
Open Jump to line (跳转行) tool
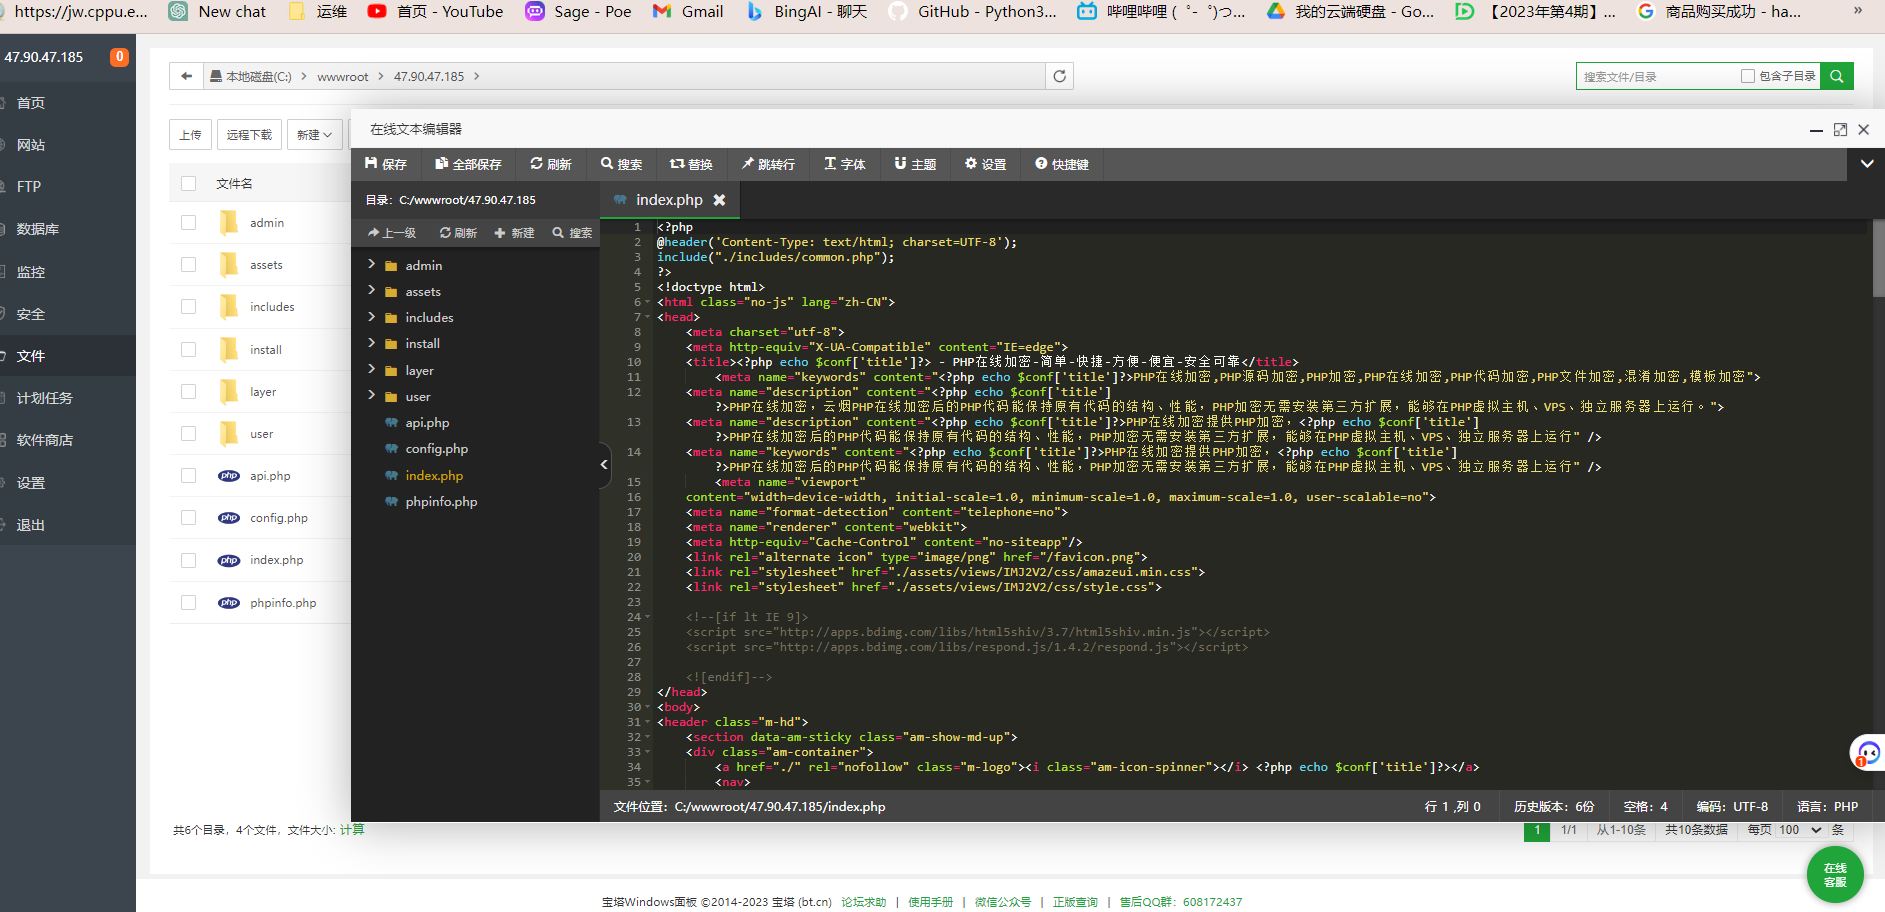point(768,164)
